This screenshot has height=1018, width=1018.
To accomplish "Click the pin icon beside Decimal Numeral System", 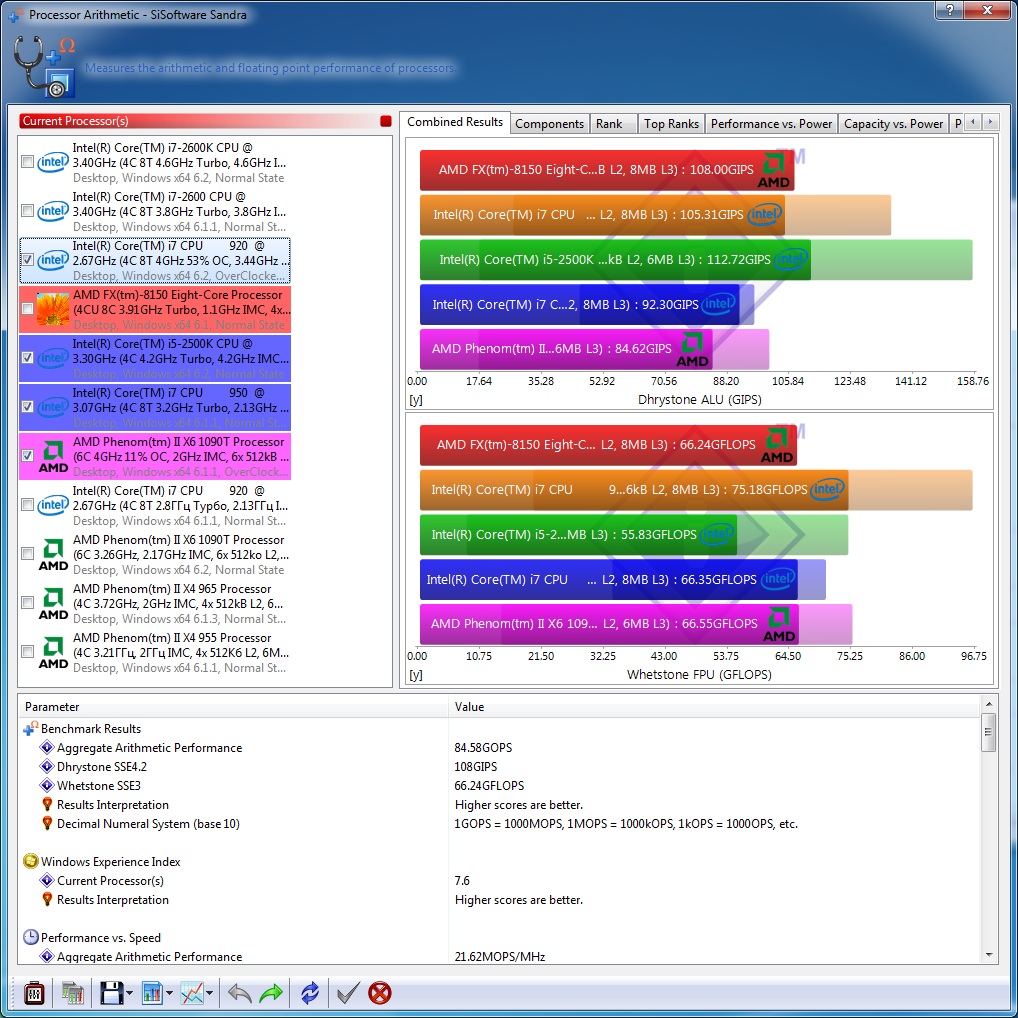I will click(47, 823).
